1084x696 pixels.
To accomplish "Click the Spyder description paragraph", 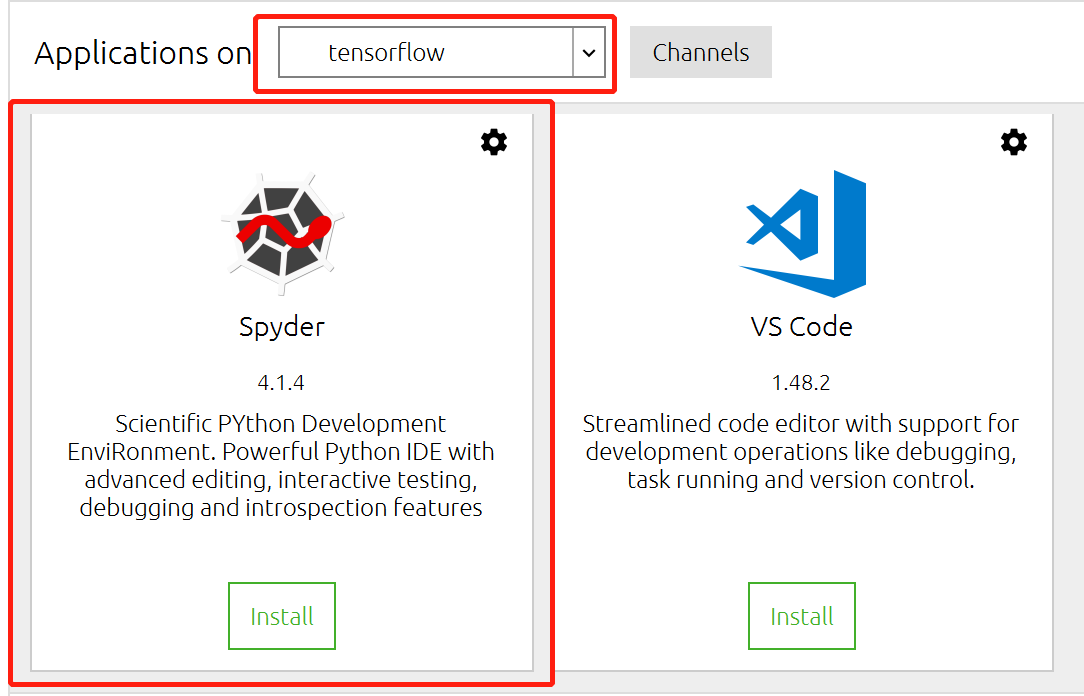I will pos(281,465).
